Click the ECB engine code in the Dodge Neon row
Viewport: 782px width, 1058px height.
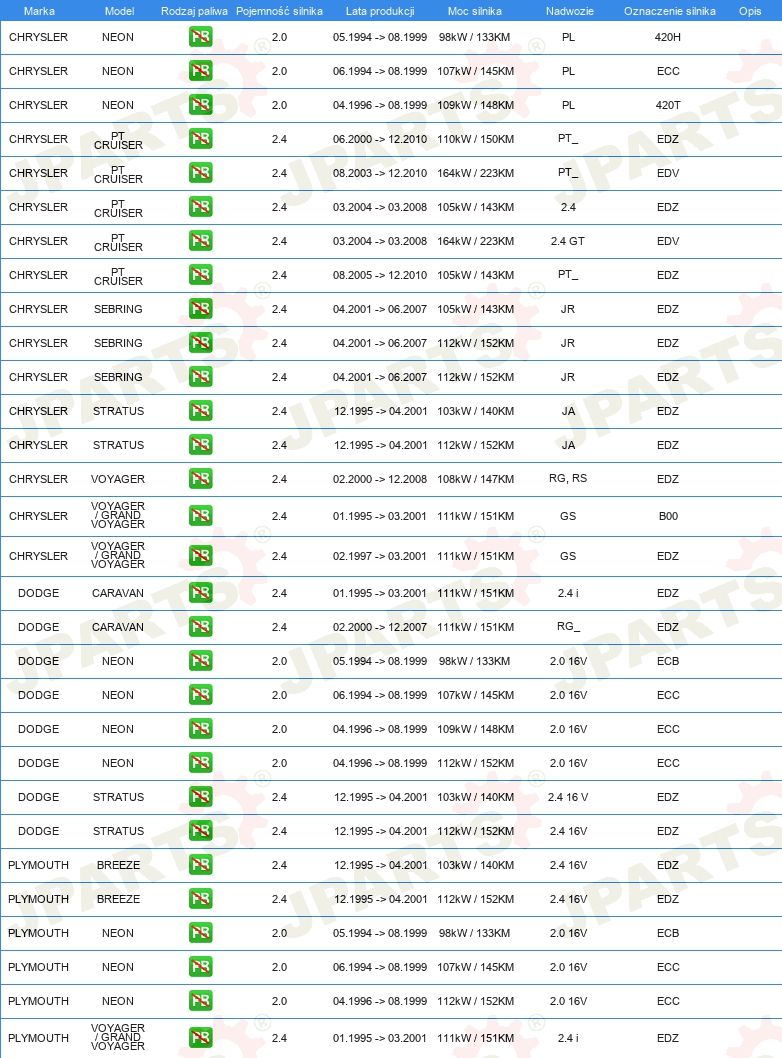tap(668, 661)
